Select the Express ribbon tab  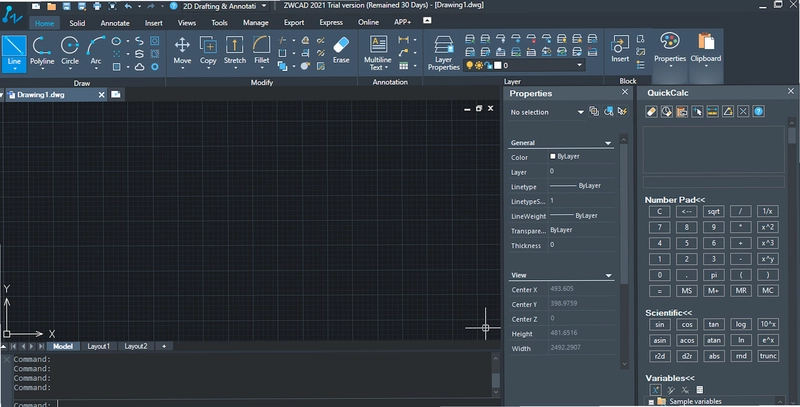(331, 22)
